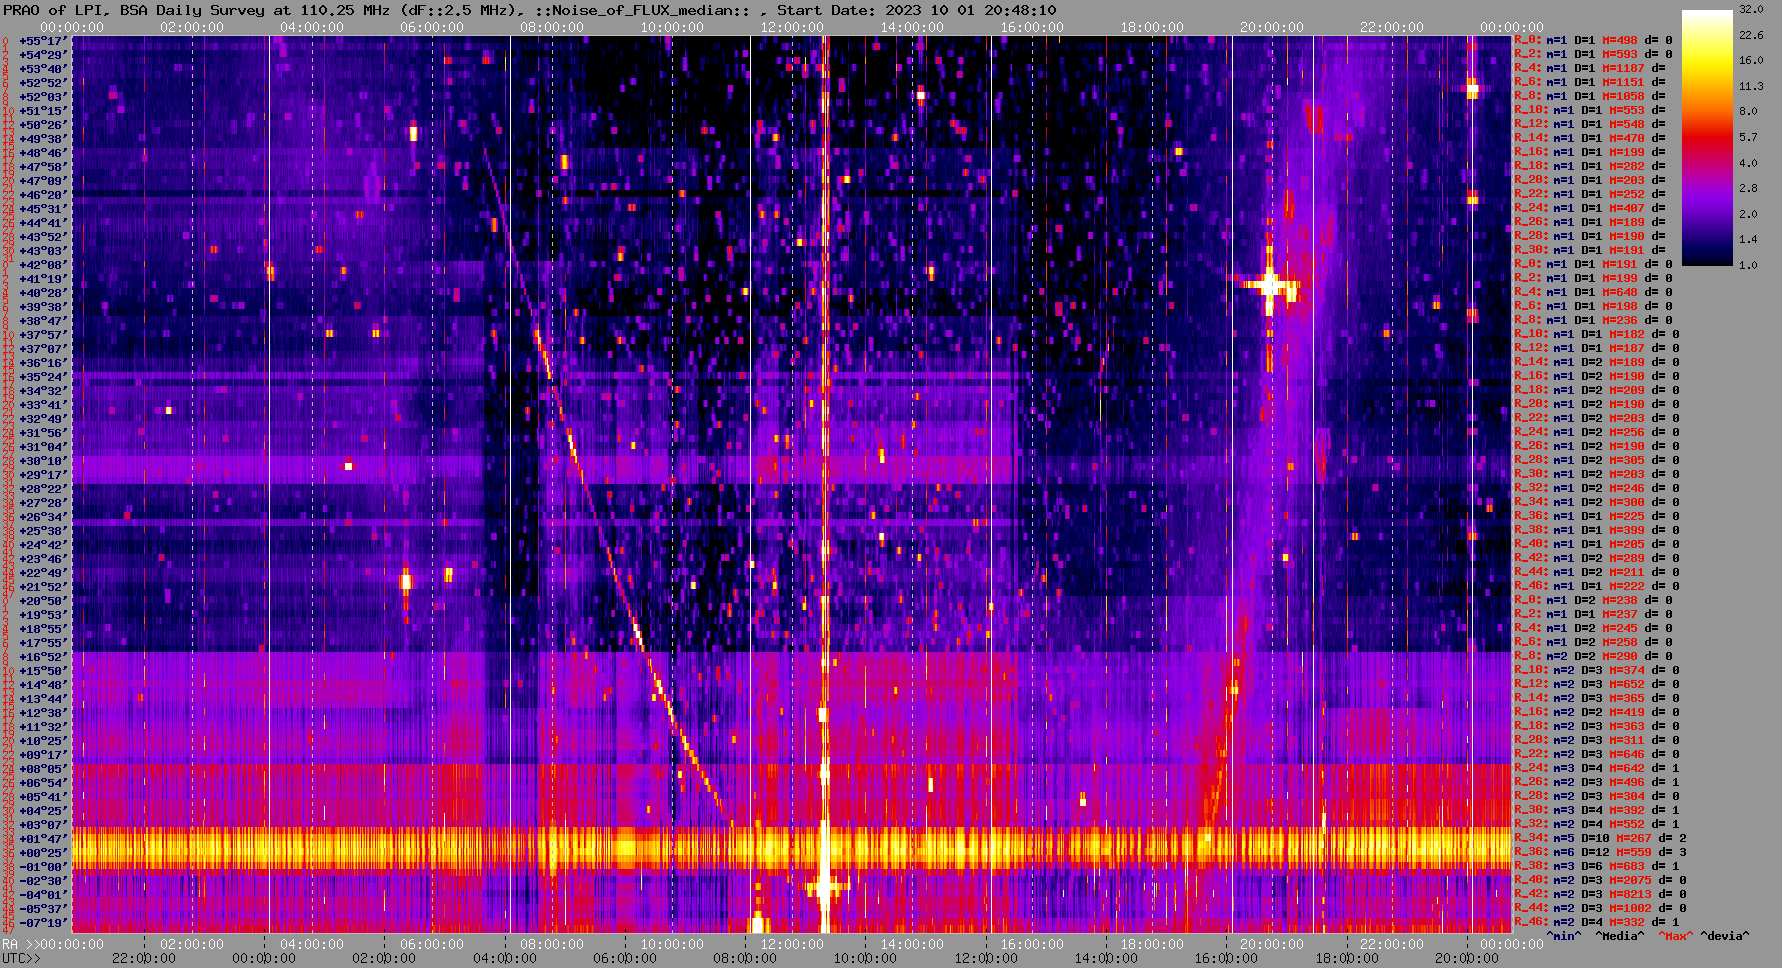Viewport: 1782px width, 968px height.
Task: Click the "UTC>>" axis label
Action: tap(22, 958)
